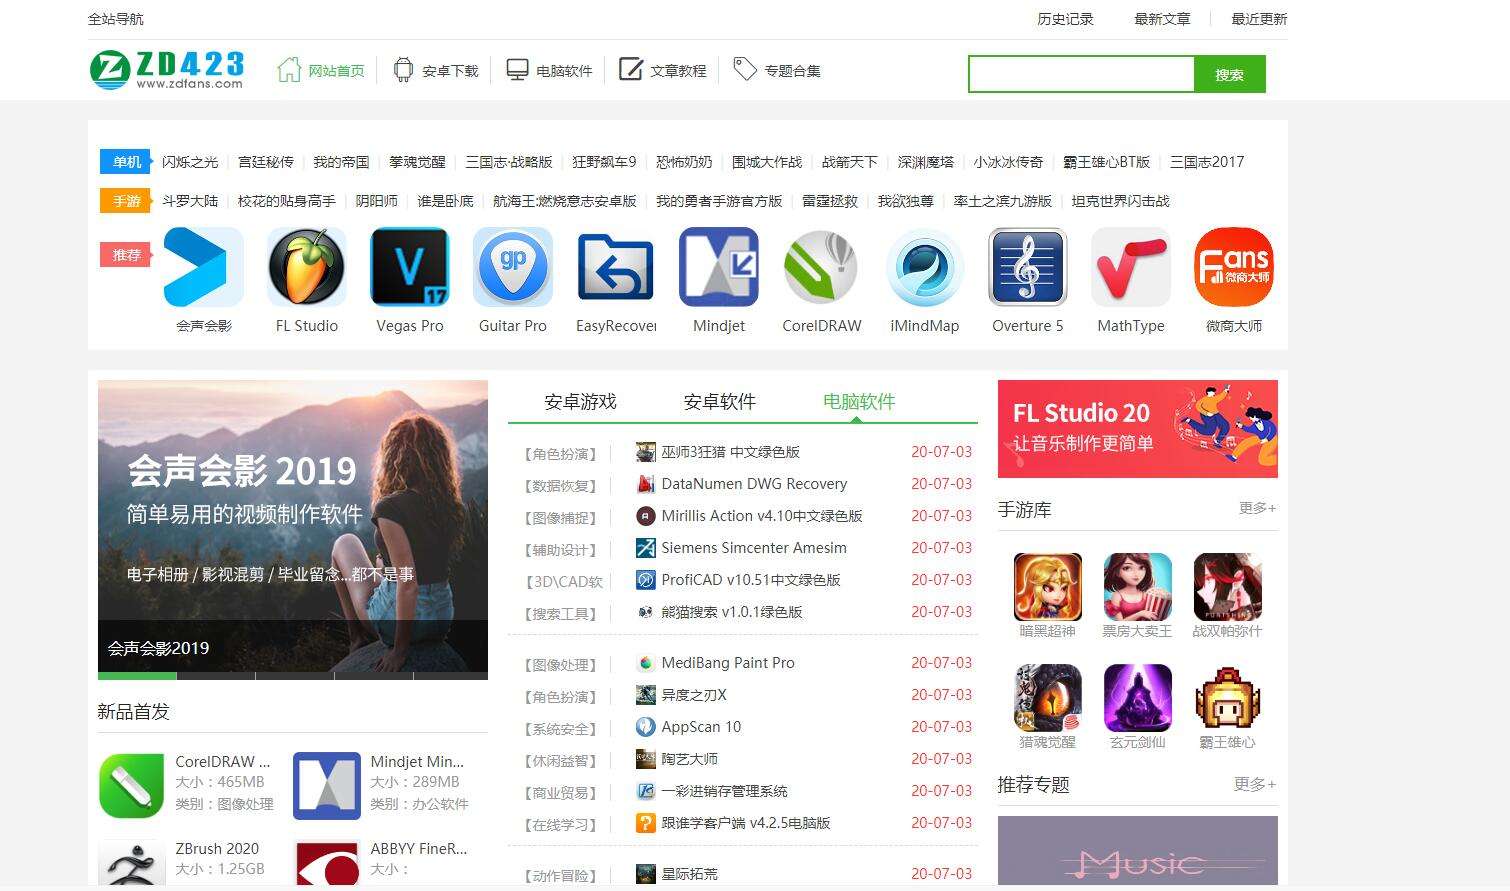The image size is (1510, 891).
Task: Open the Overture 5 music icon
Action: coord(1028,267)
